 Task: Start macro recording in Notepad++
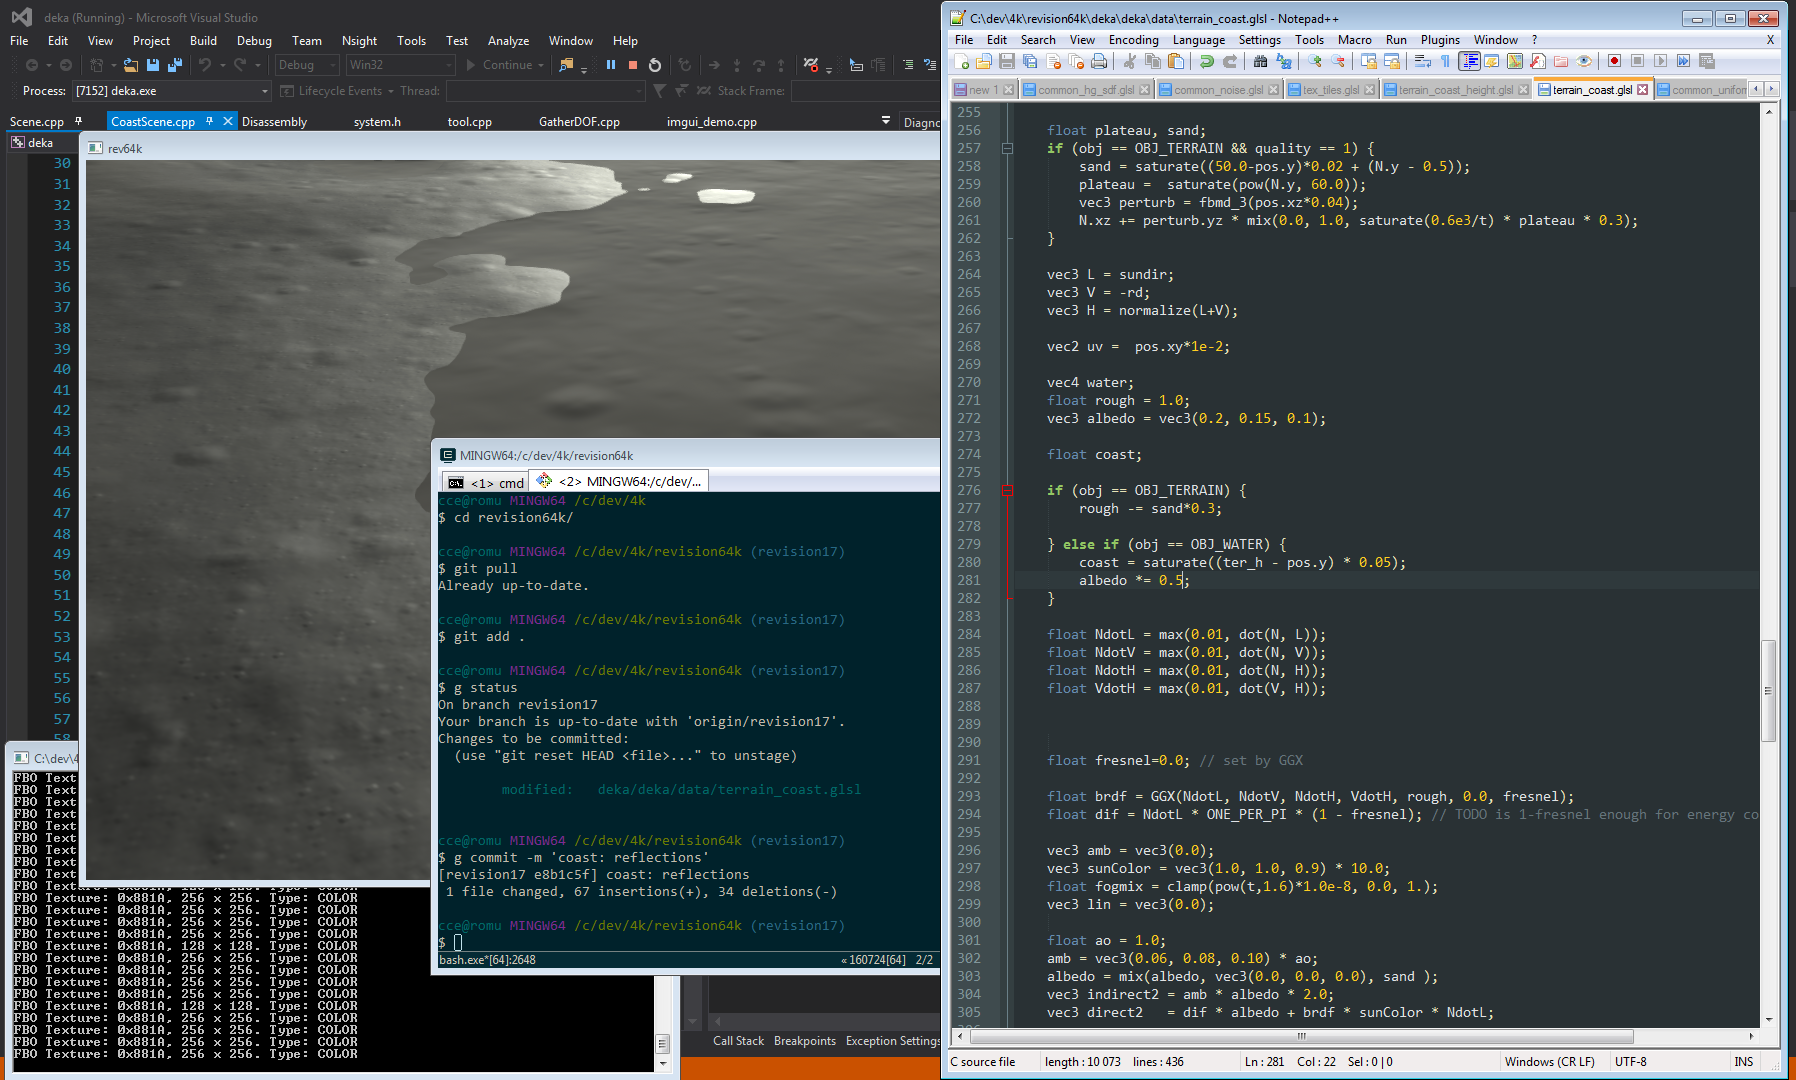tap(1614, 62)
